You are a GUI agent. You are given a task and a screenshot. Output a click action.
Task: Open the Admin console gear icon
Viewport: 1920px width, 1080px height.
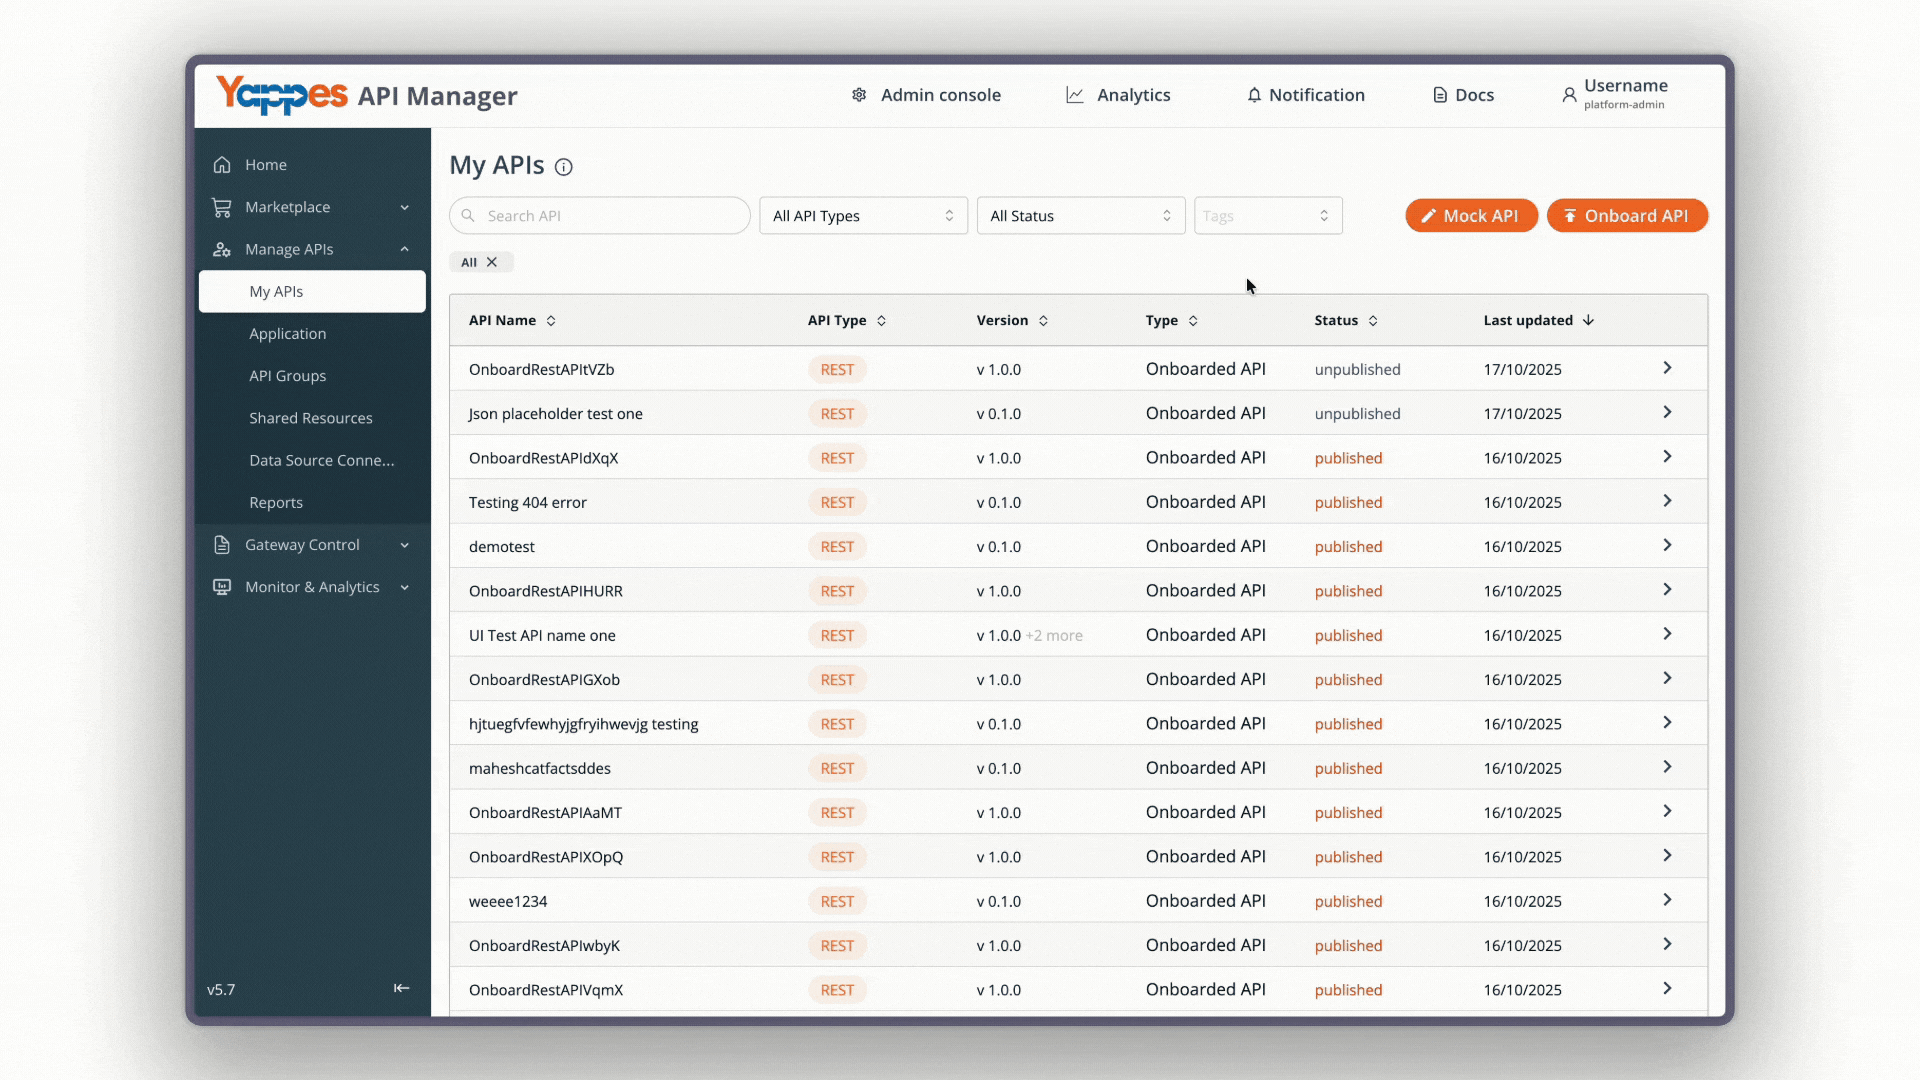tap(859, 95)
